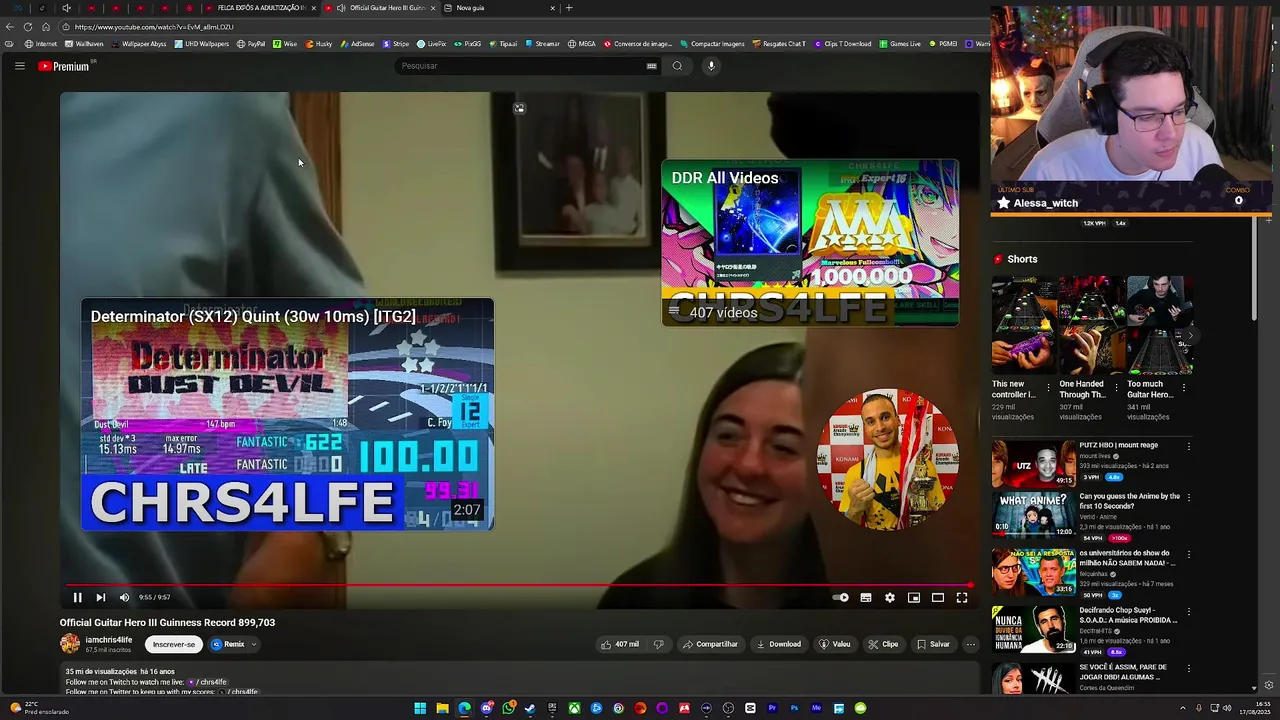This screenshot has height=720, width=1280.
Task: Switch to the Nova guia tab
Action: [500, 8]
